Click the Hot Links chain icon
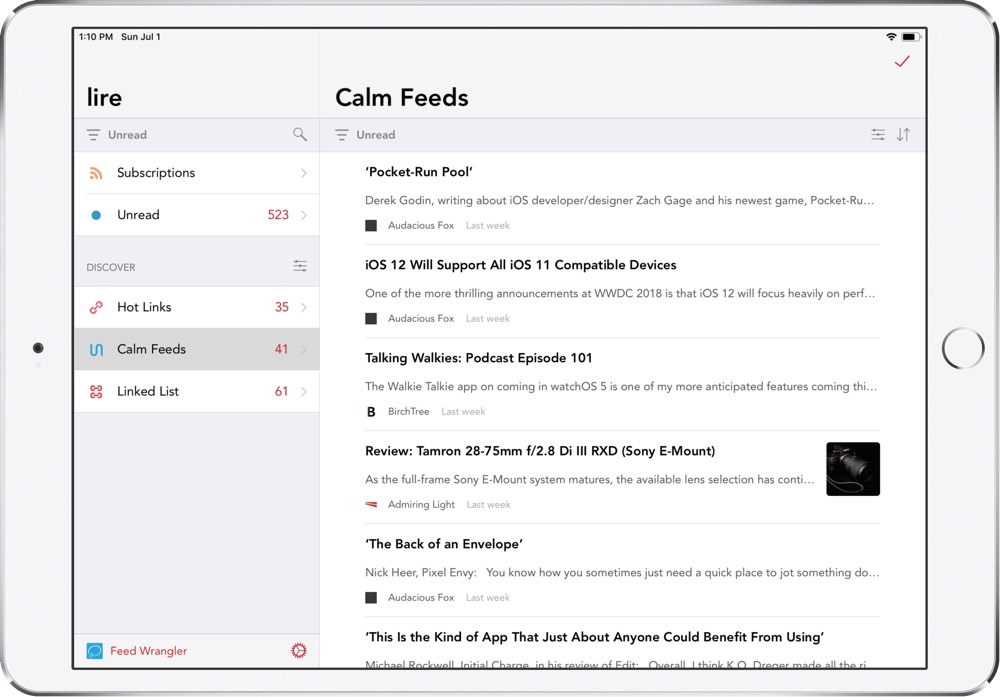Image resolution: width=1000 pixels, height=697 pixels. click(96, 307)
